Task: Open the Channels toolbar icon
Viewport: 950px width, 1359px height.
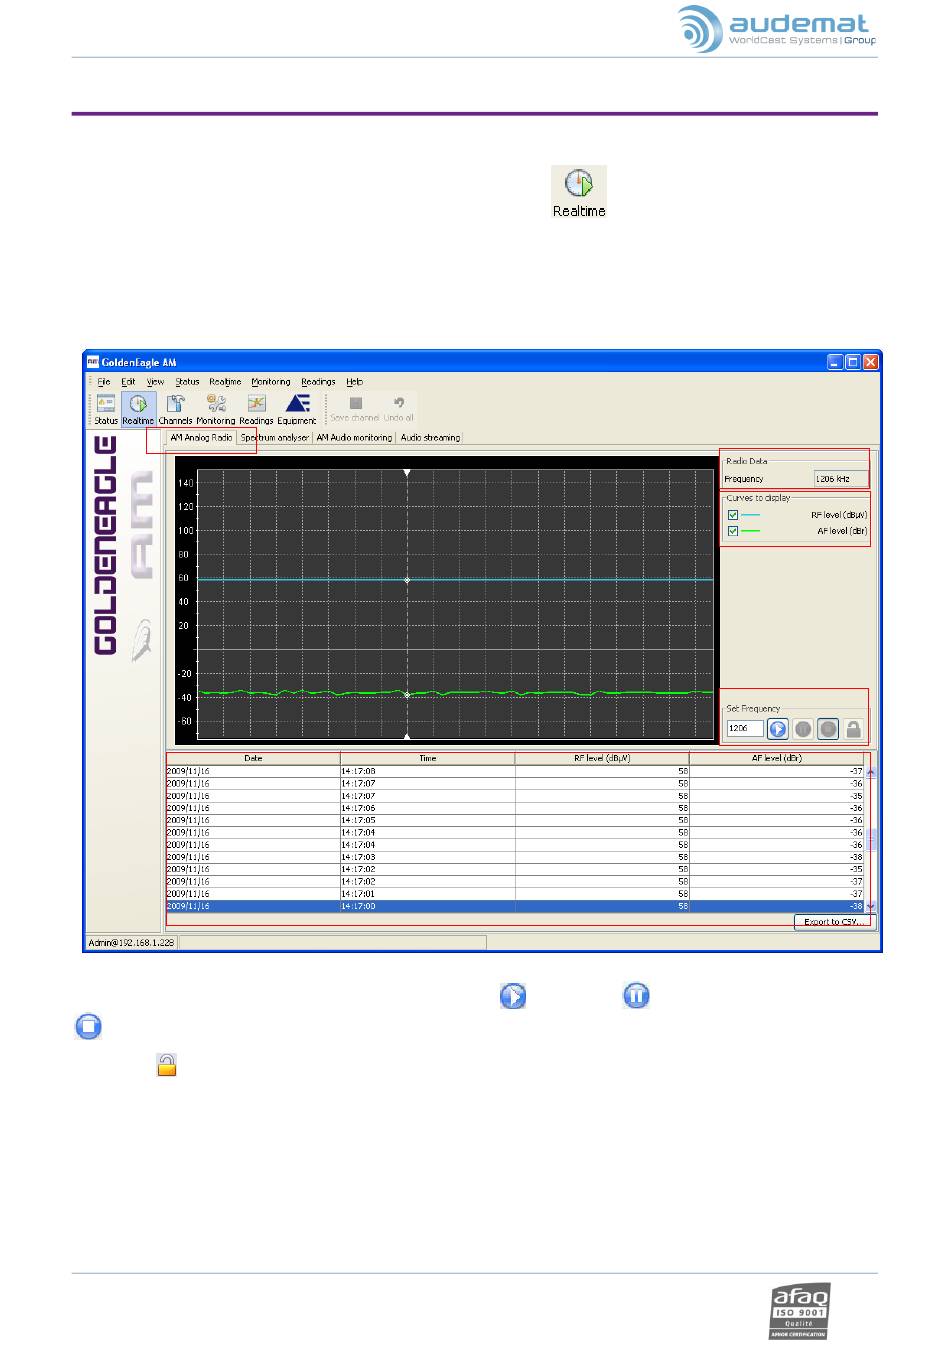Action: point(175,408)
